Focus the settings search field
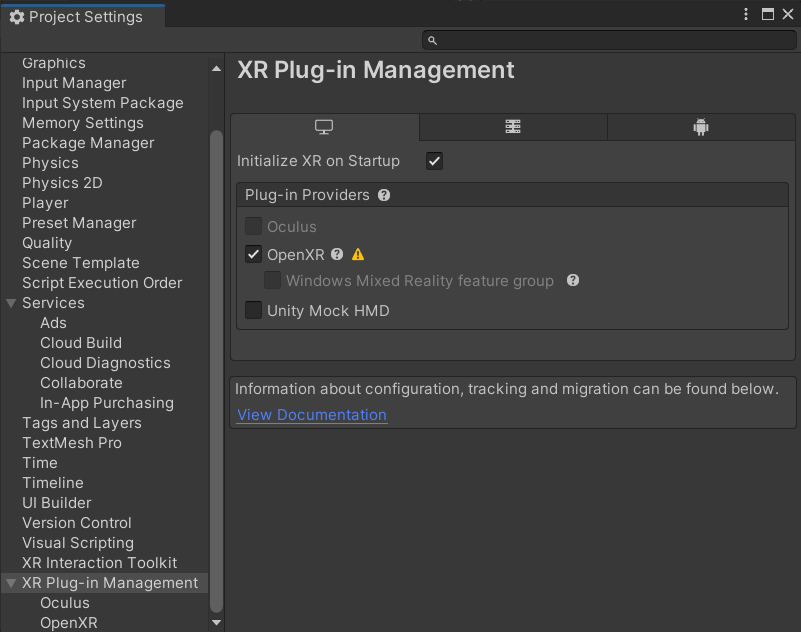 [609, 40]
